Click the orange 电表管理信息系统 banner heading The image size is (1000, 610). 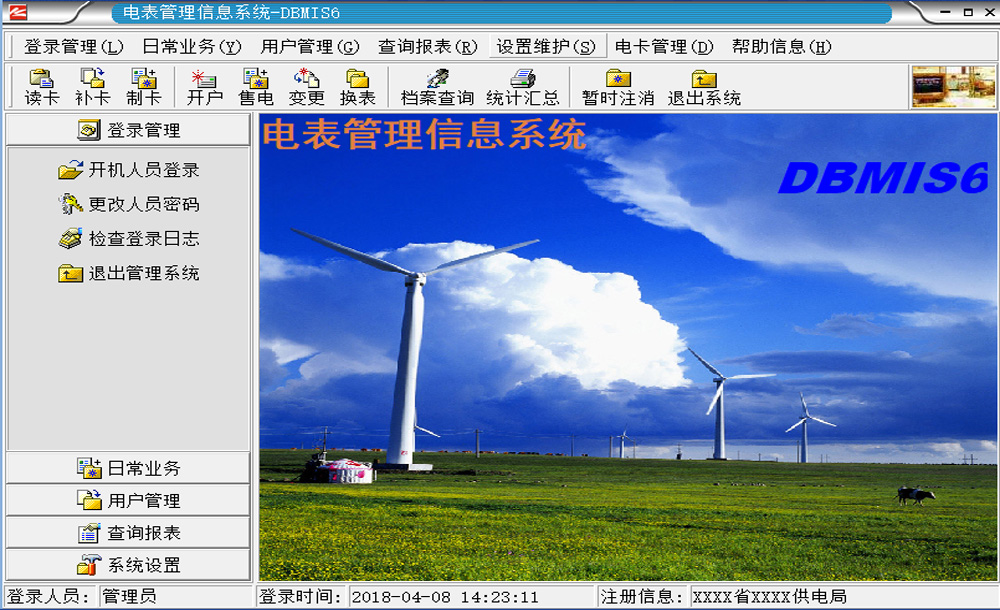(424, 135)
